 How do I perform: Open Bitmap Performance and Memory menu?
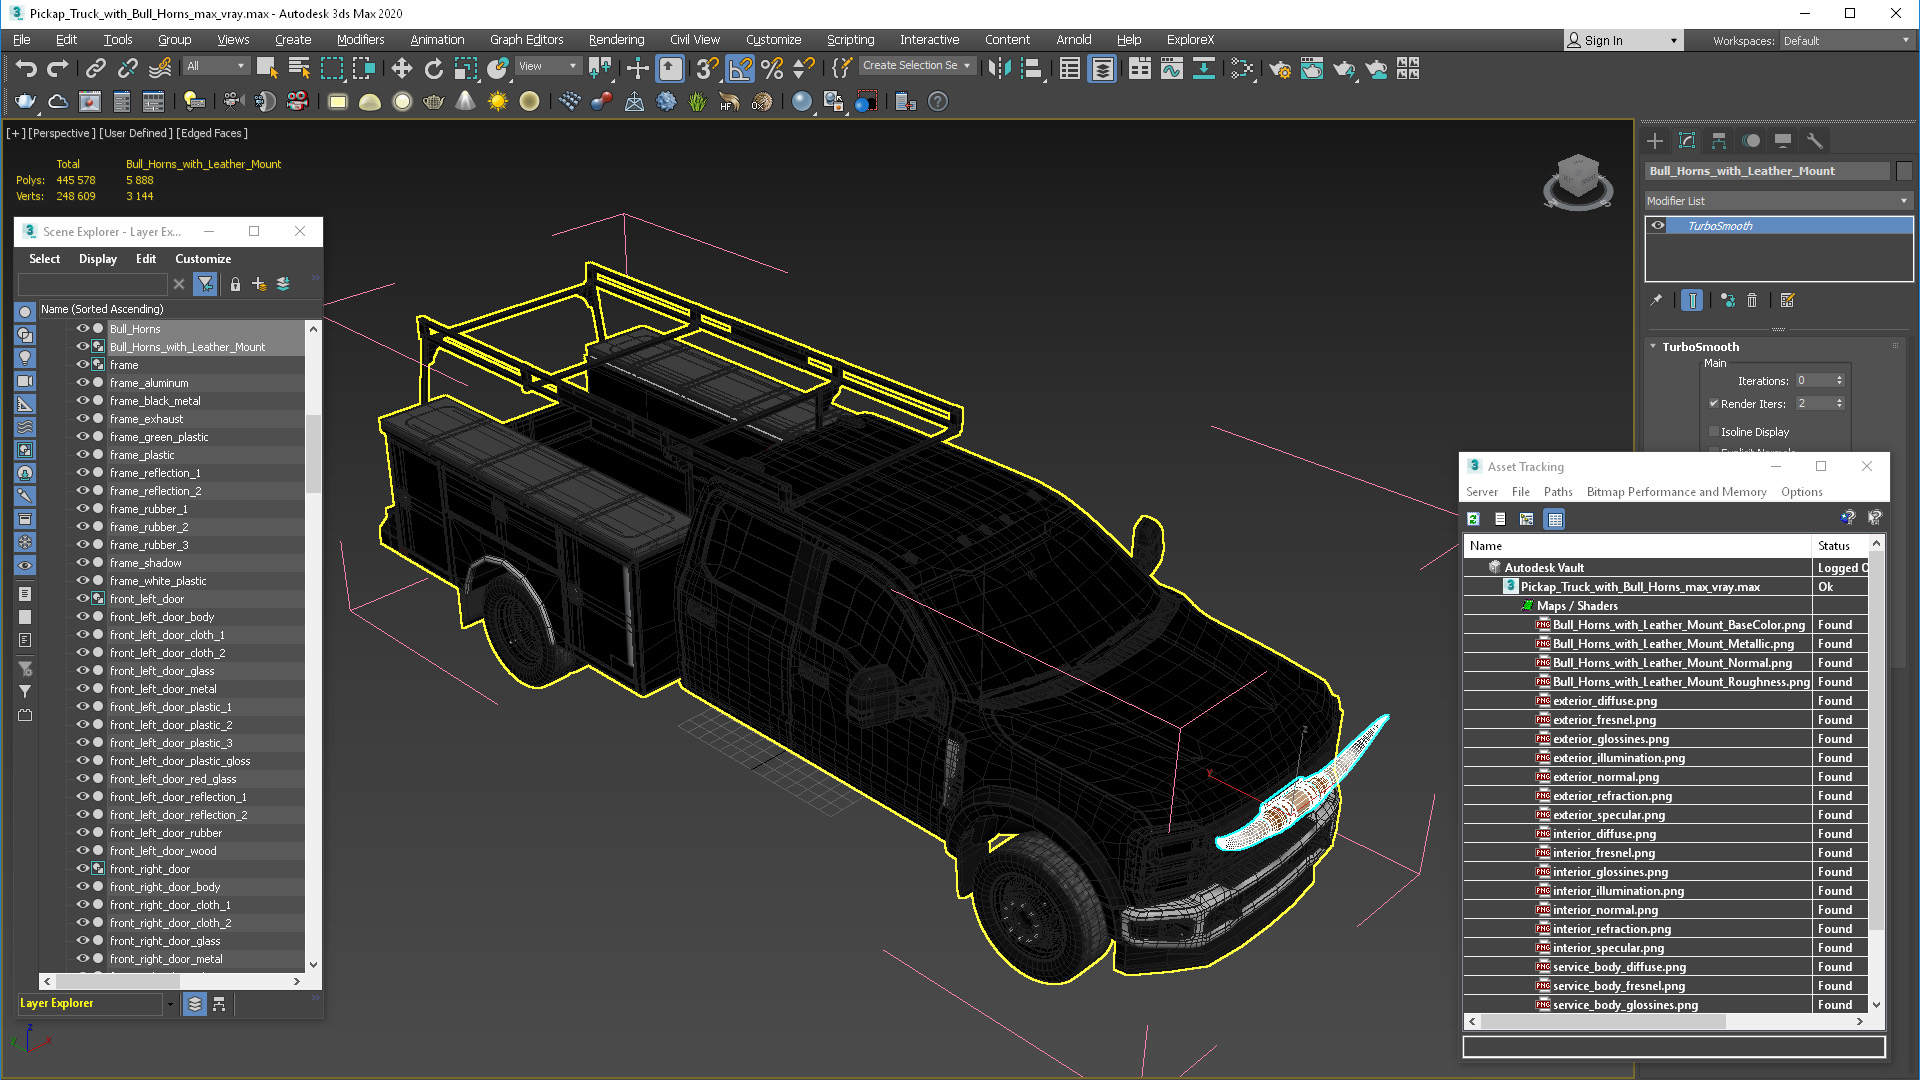click(1676, 492)
